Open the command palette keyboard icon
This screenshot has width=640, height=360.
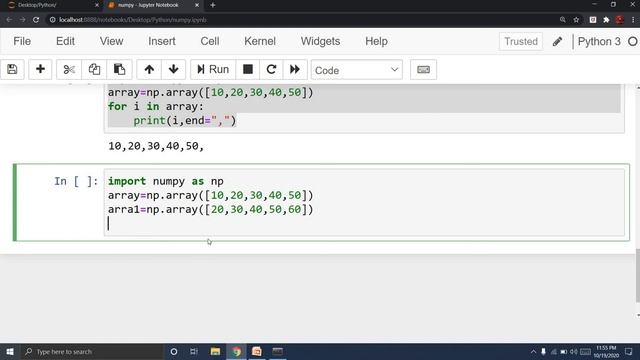click(x=423, y=69)
